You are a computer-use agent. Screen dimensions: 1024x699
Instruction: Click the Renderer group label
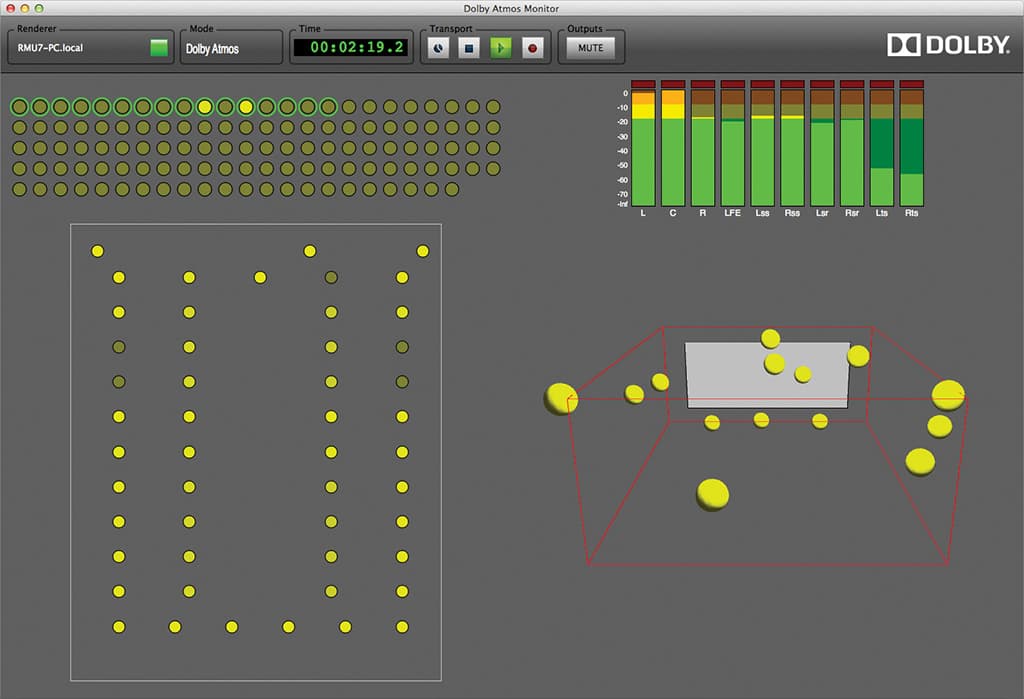pos(37,29)
